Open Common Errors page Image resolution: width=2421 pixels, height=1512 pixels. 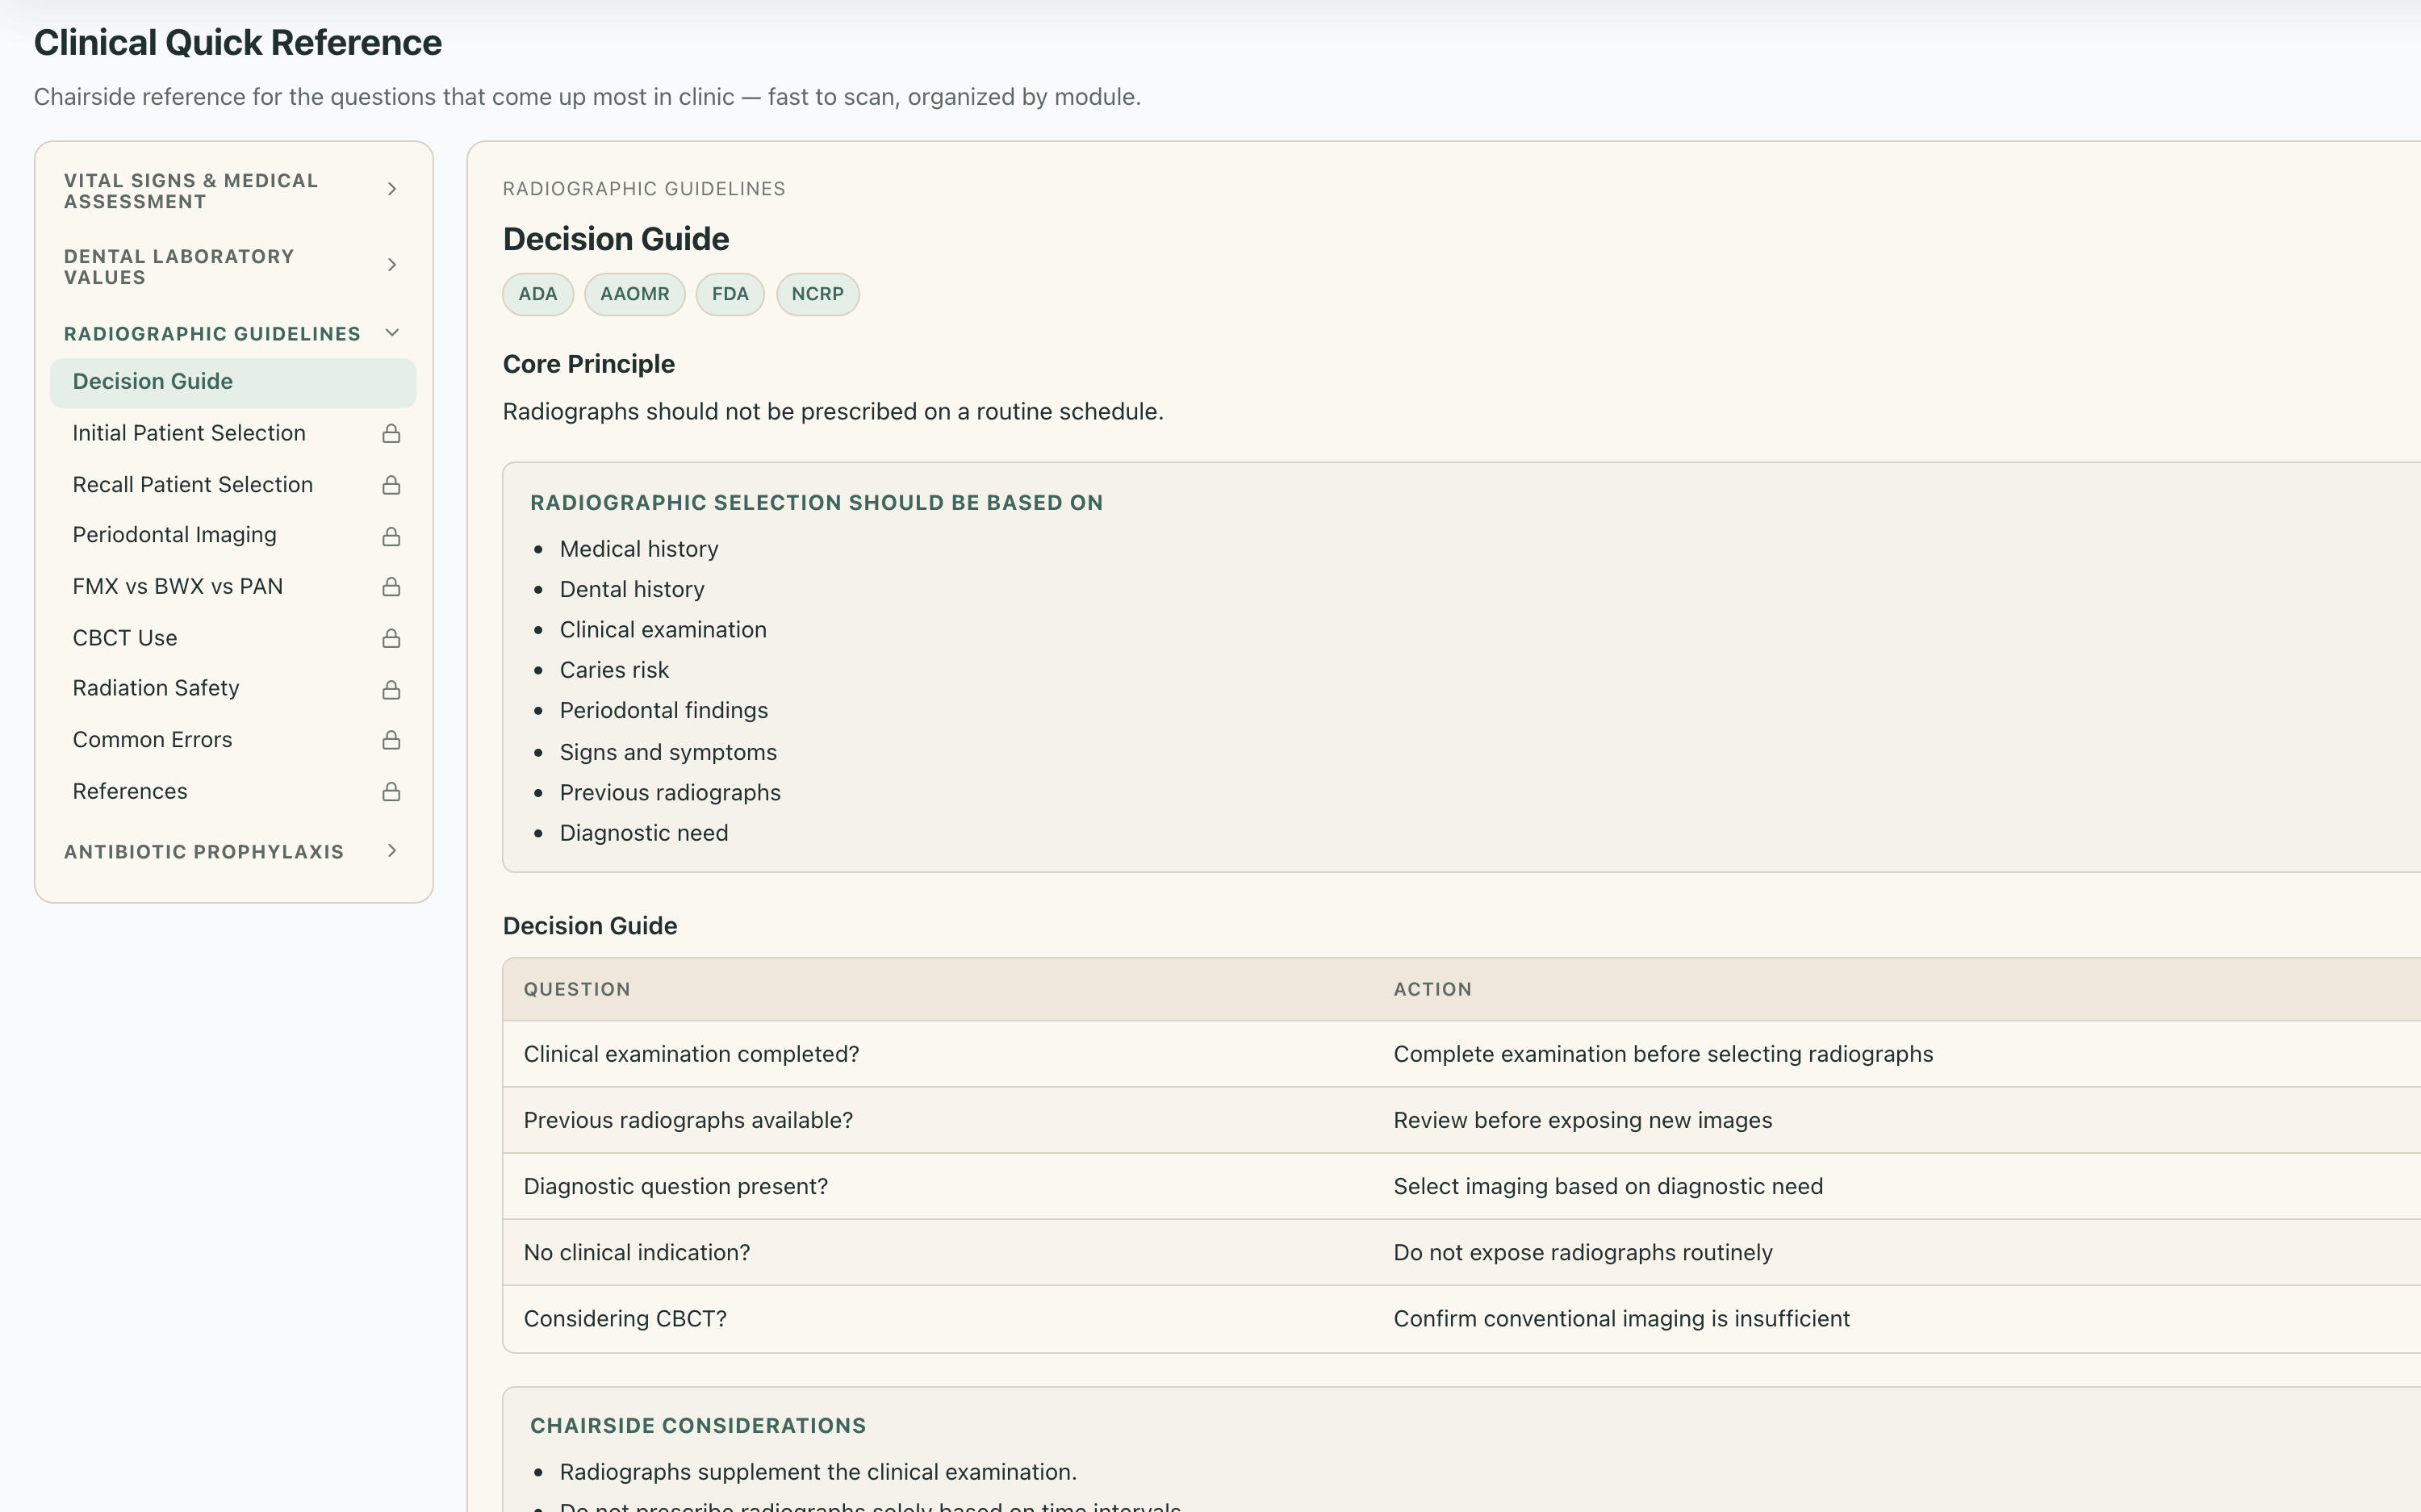tap(233, 740)
